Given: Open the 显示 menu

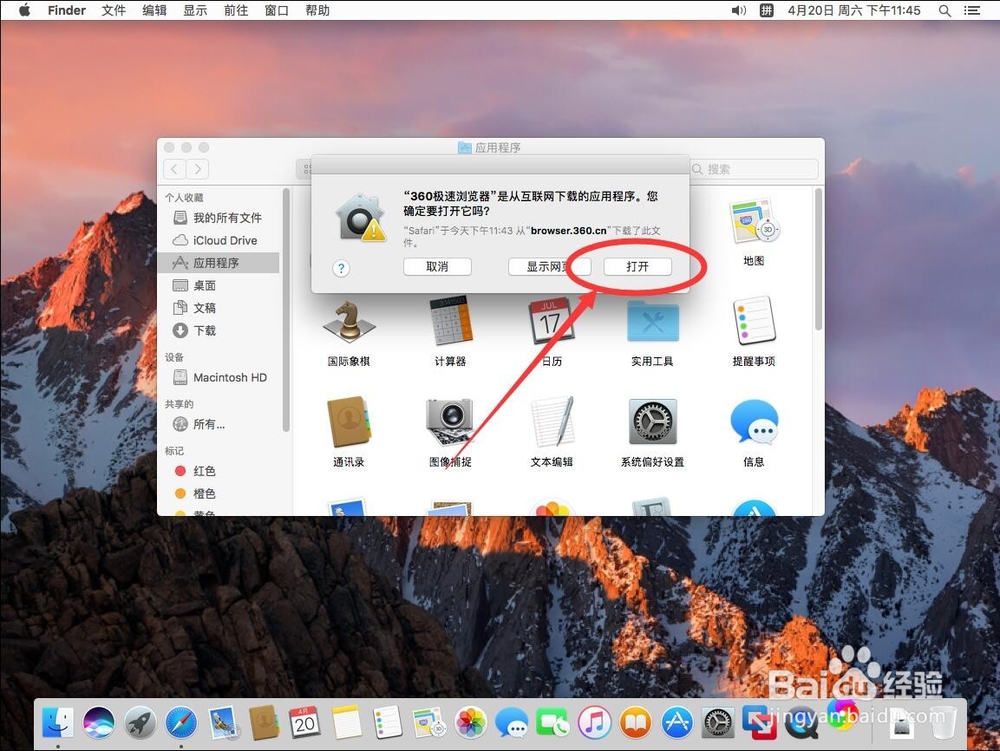Looking at the screenshot, I should click(x=195, y=10).
